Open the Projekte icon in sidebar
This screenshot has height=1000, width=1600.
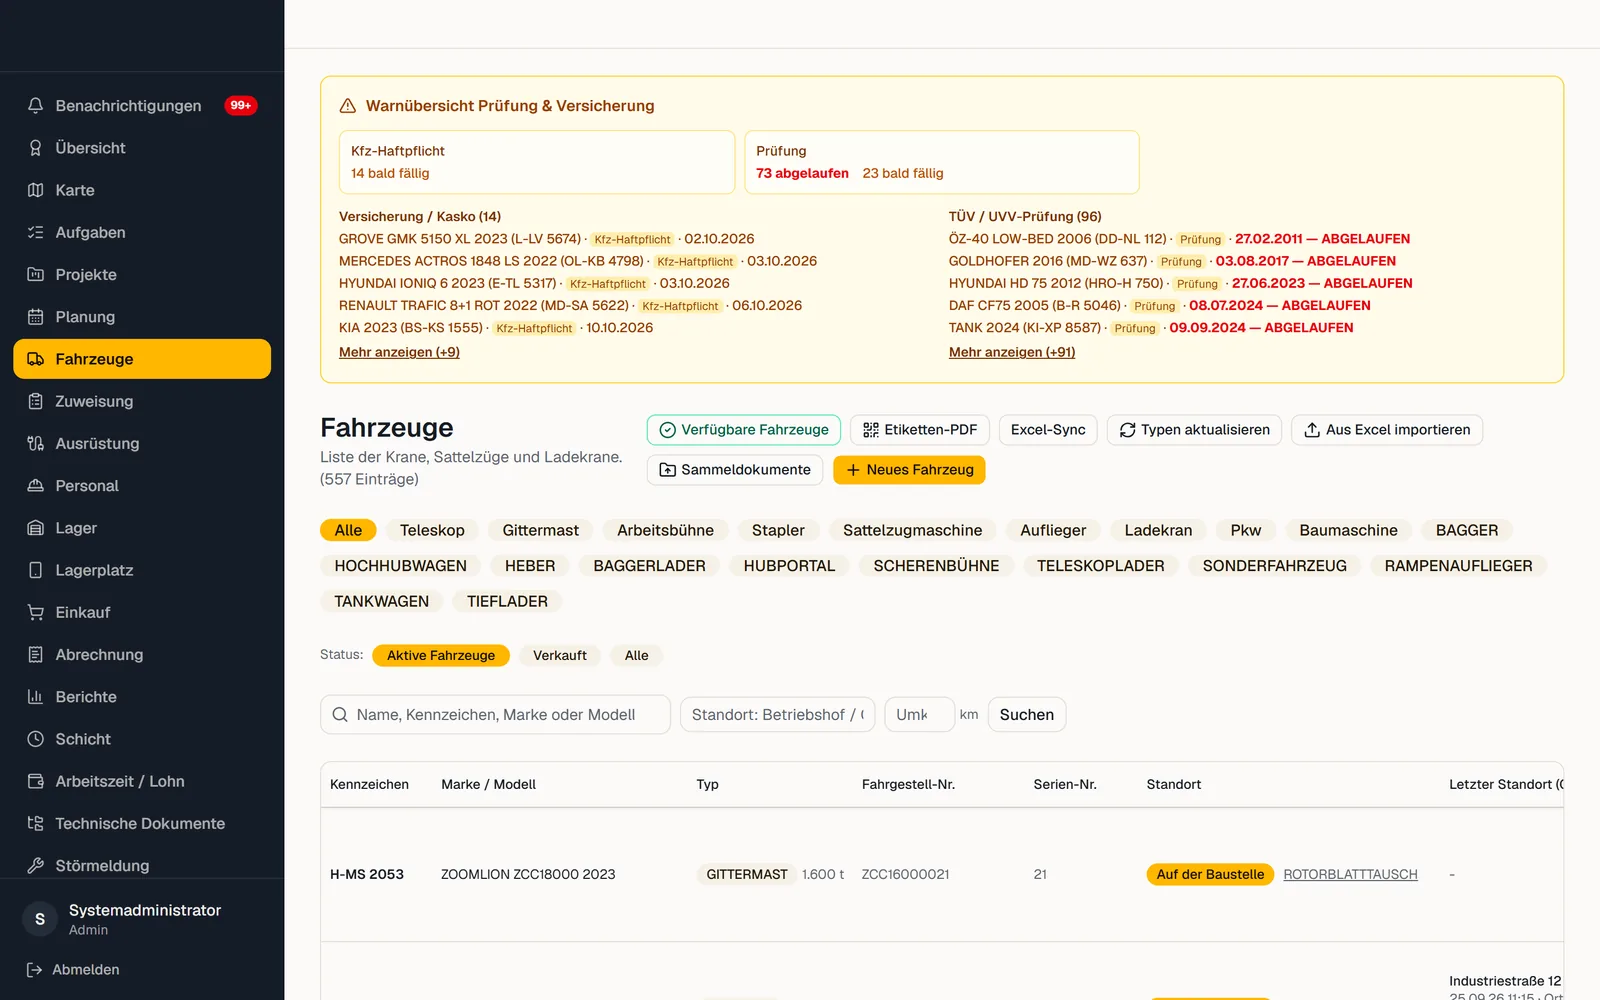coord(36,274)
